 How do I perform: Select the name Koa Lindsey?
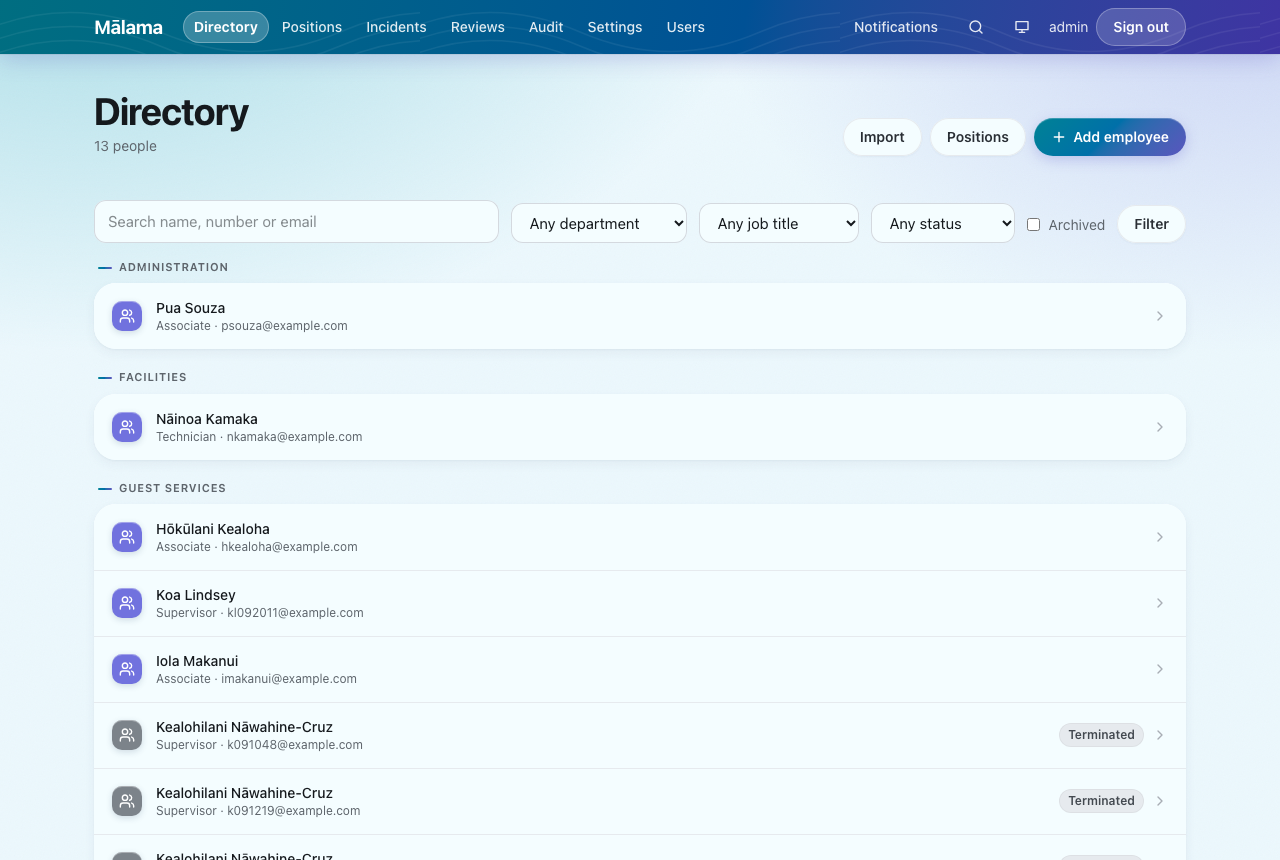coord(196,595)
